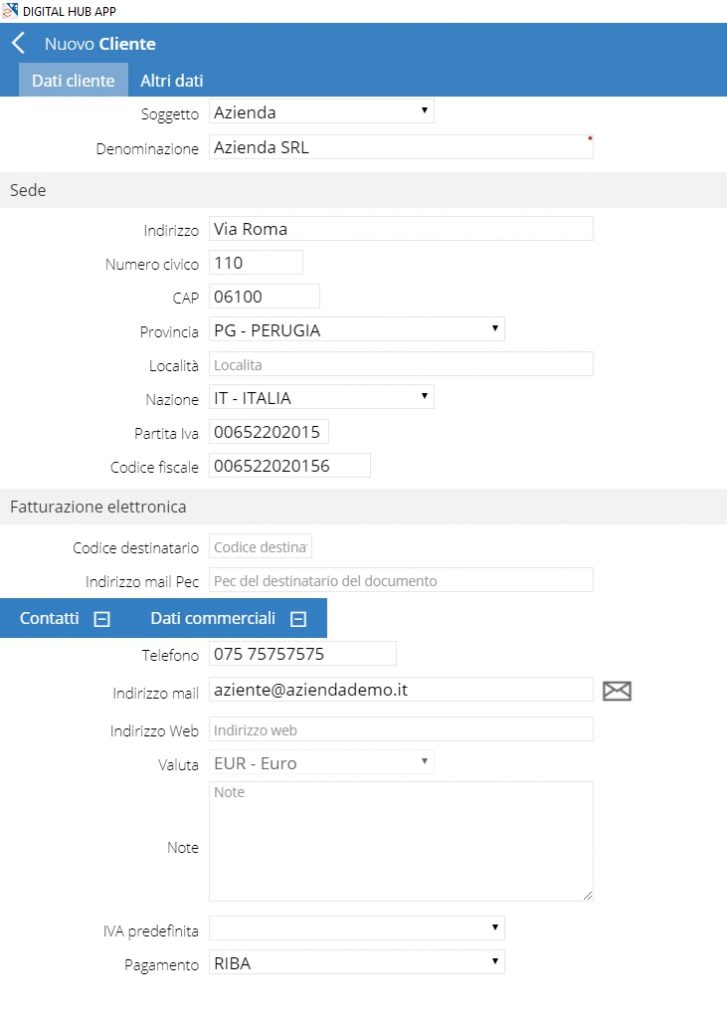
Task: Switch to the Altri dati tab
Action: point(171,80)
